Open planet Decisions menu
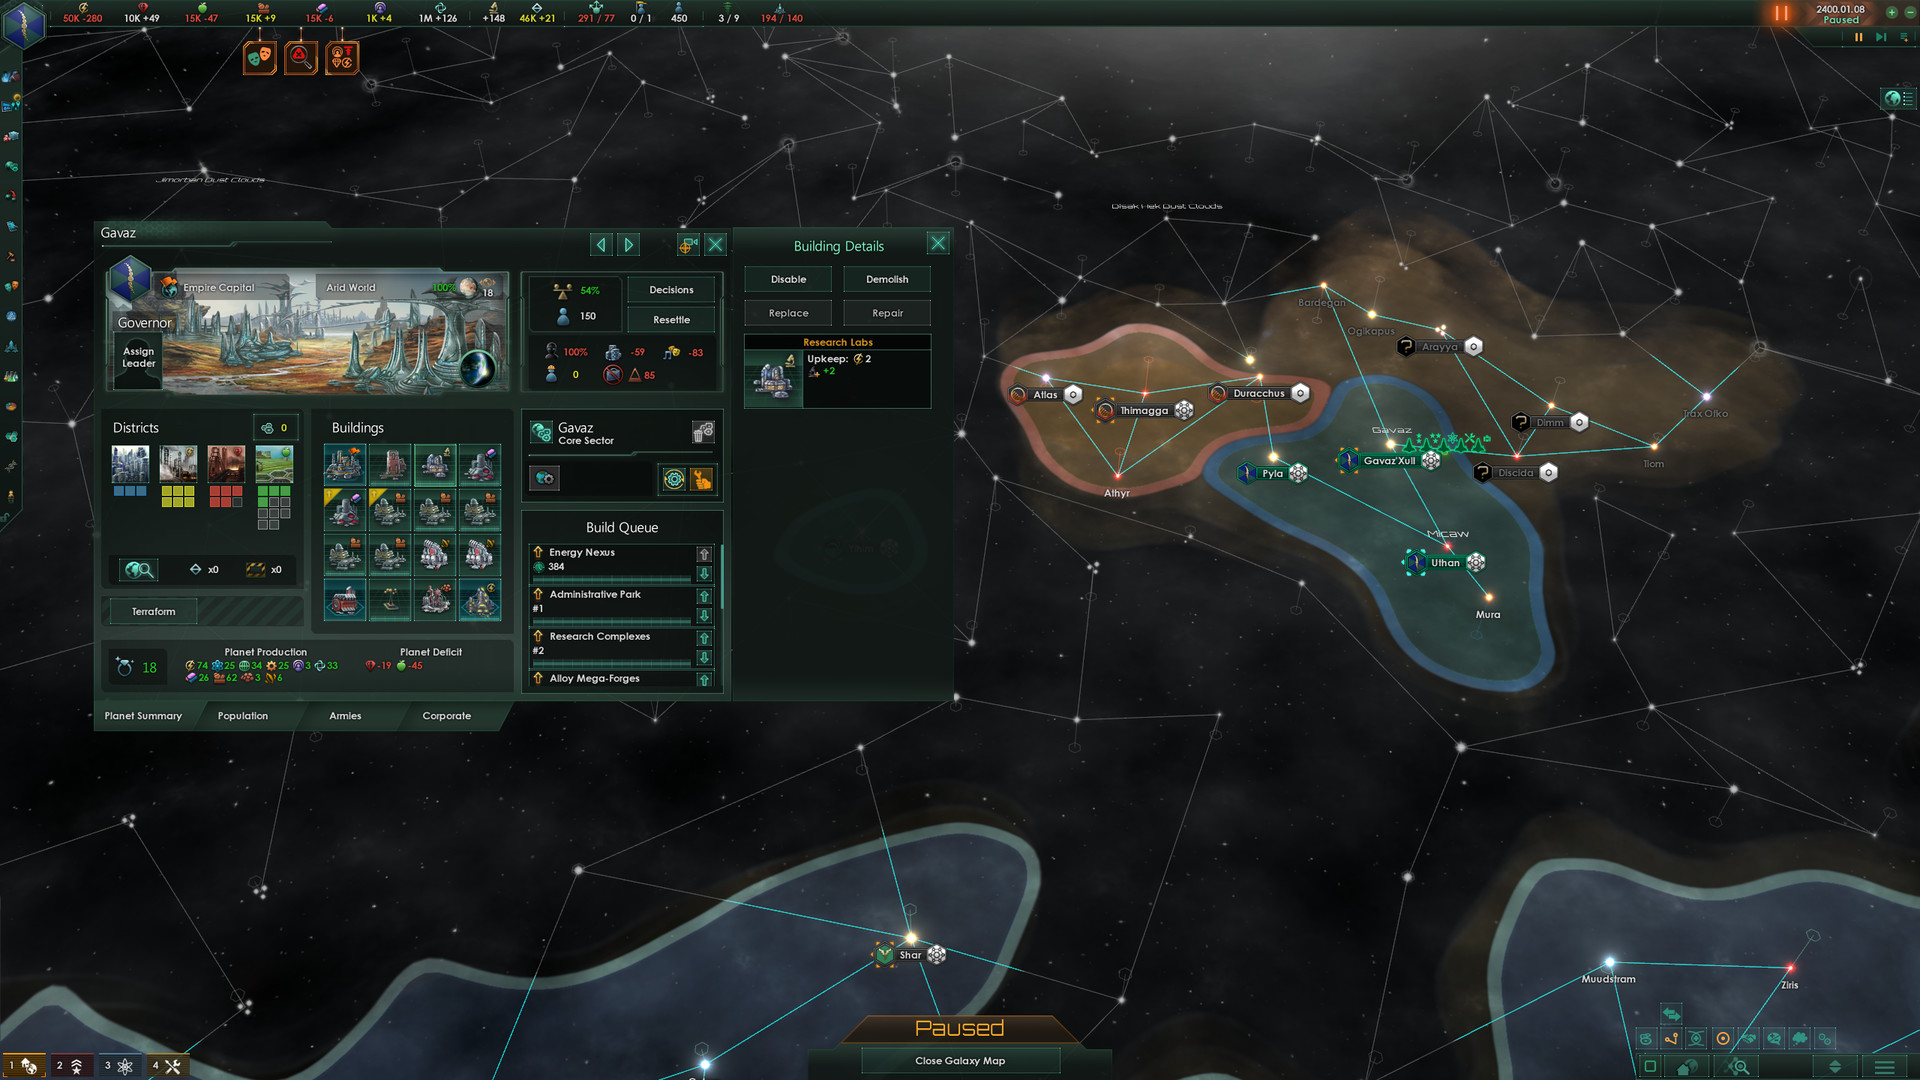 (671, 289)
